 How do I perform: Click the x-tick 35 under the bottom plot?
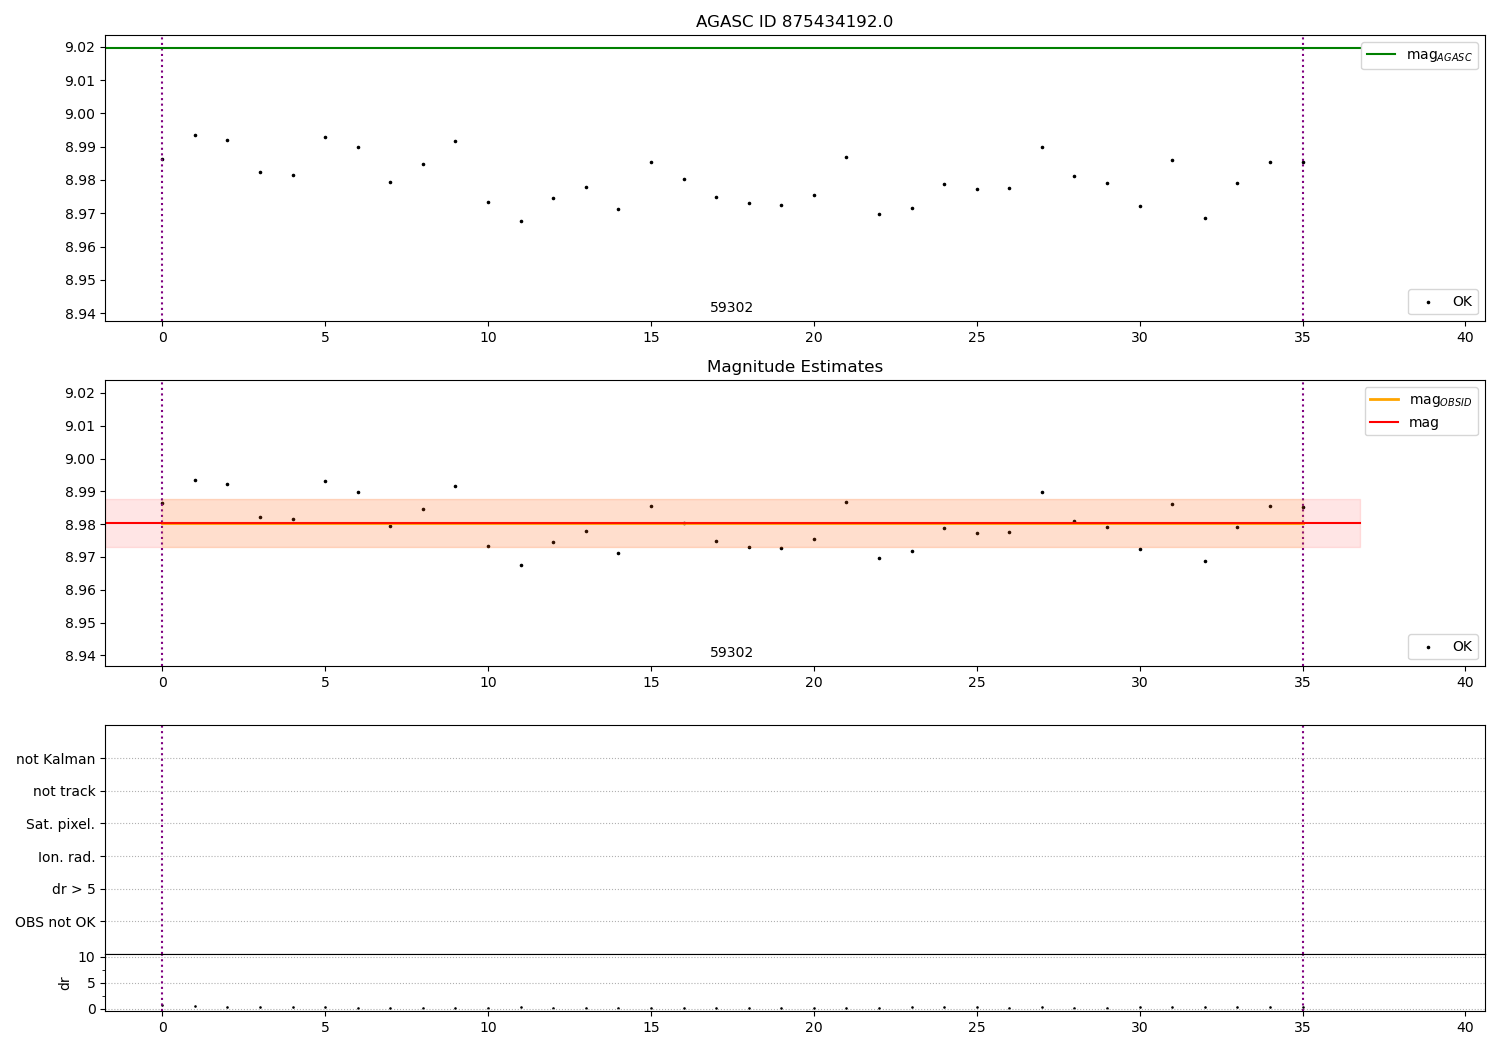tap(1302, 1027)
